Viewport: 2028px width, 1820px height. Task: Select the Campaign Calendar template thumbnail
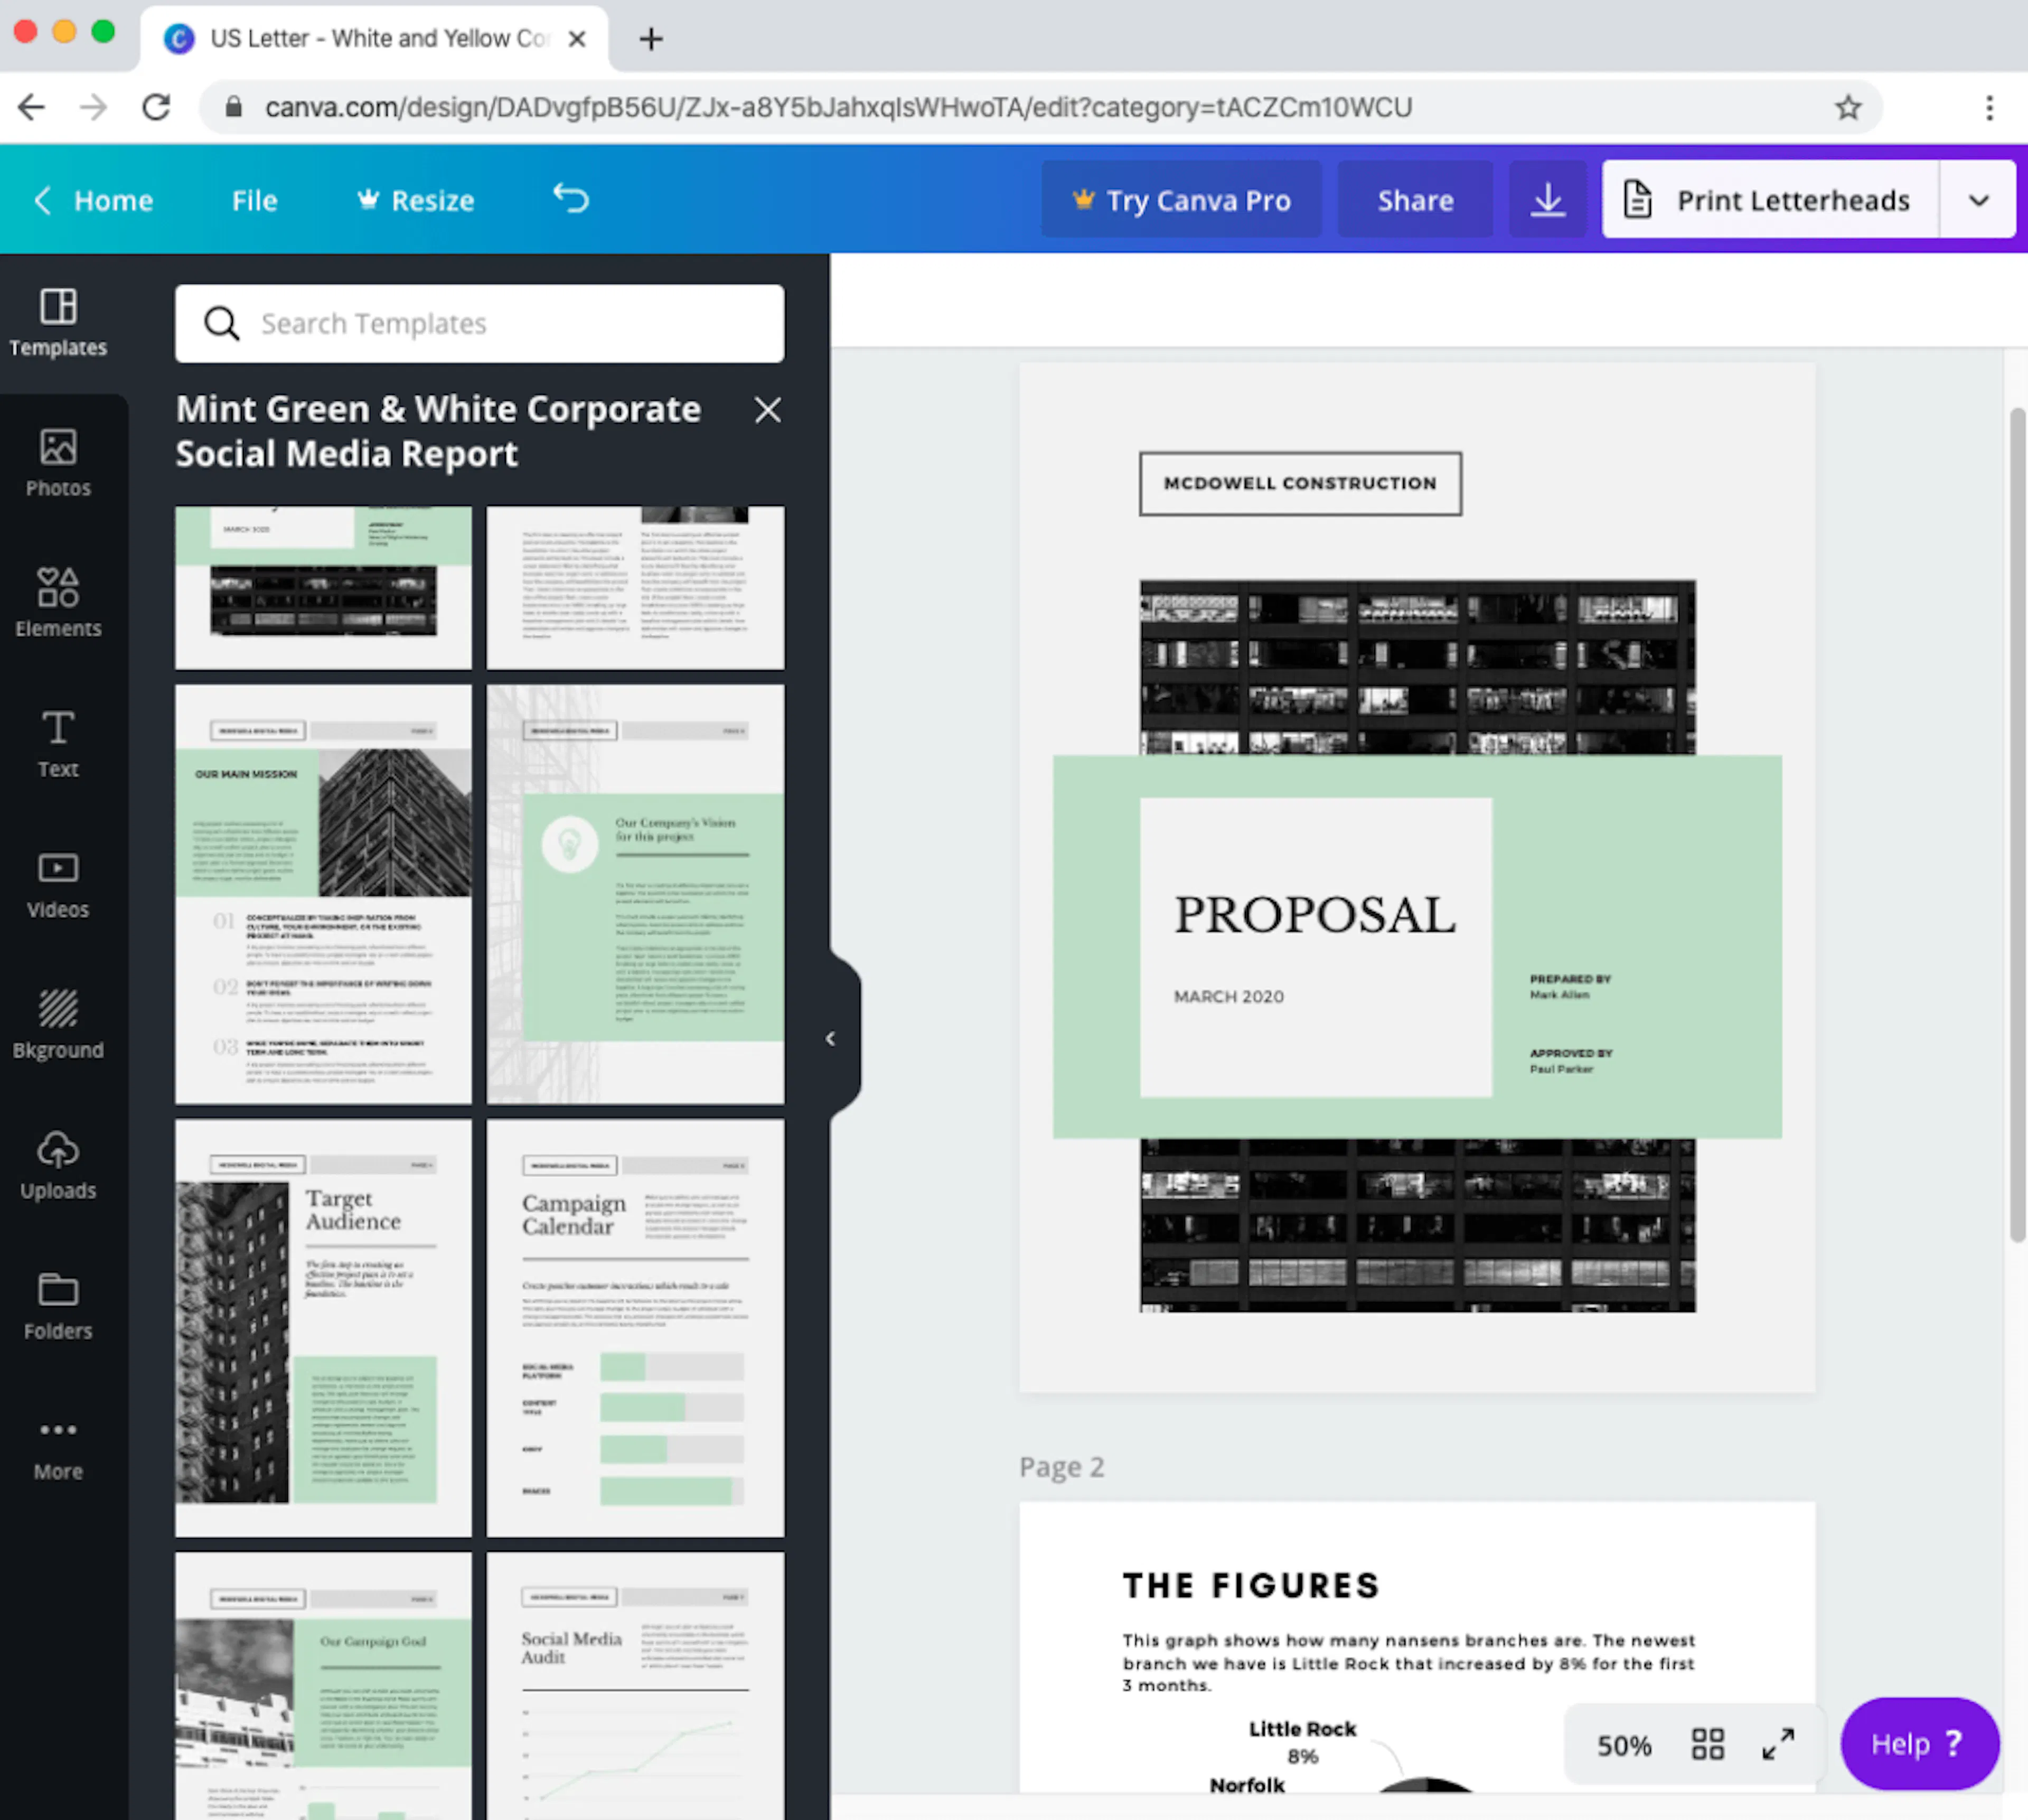click(635, 1327)
